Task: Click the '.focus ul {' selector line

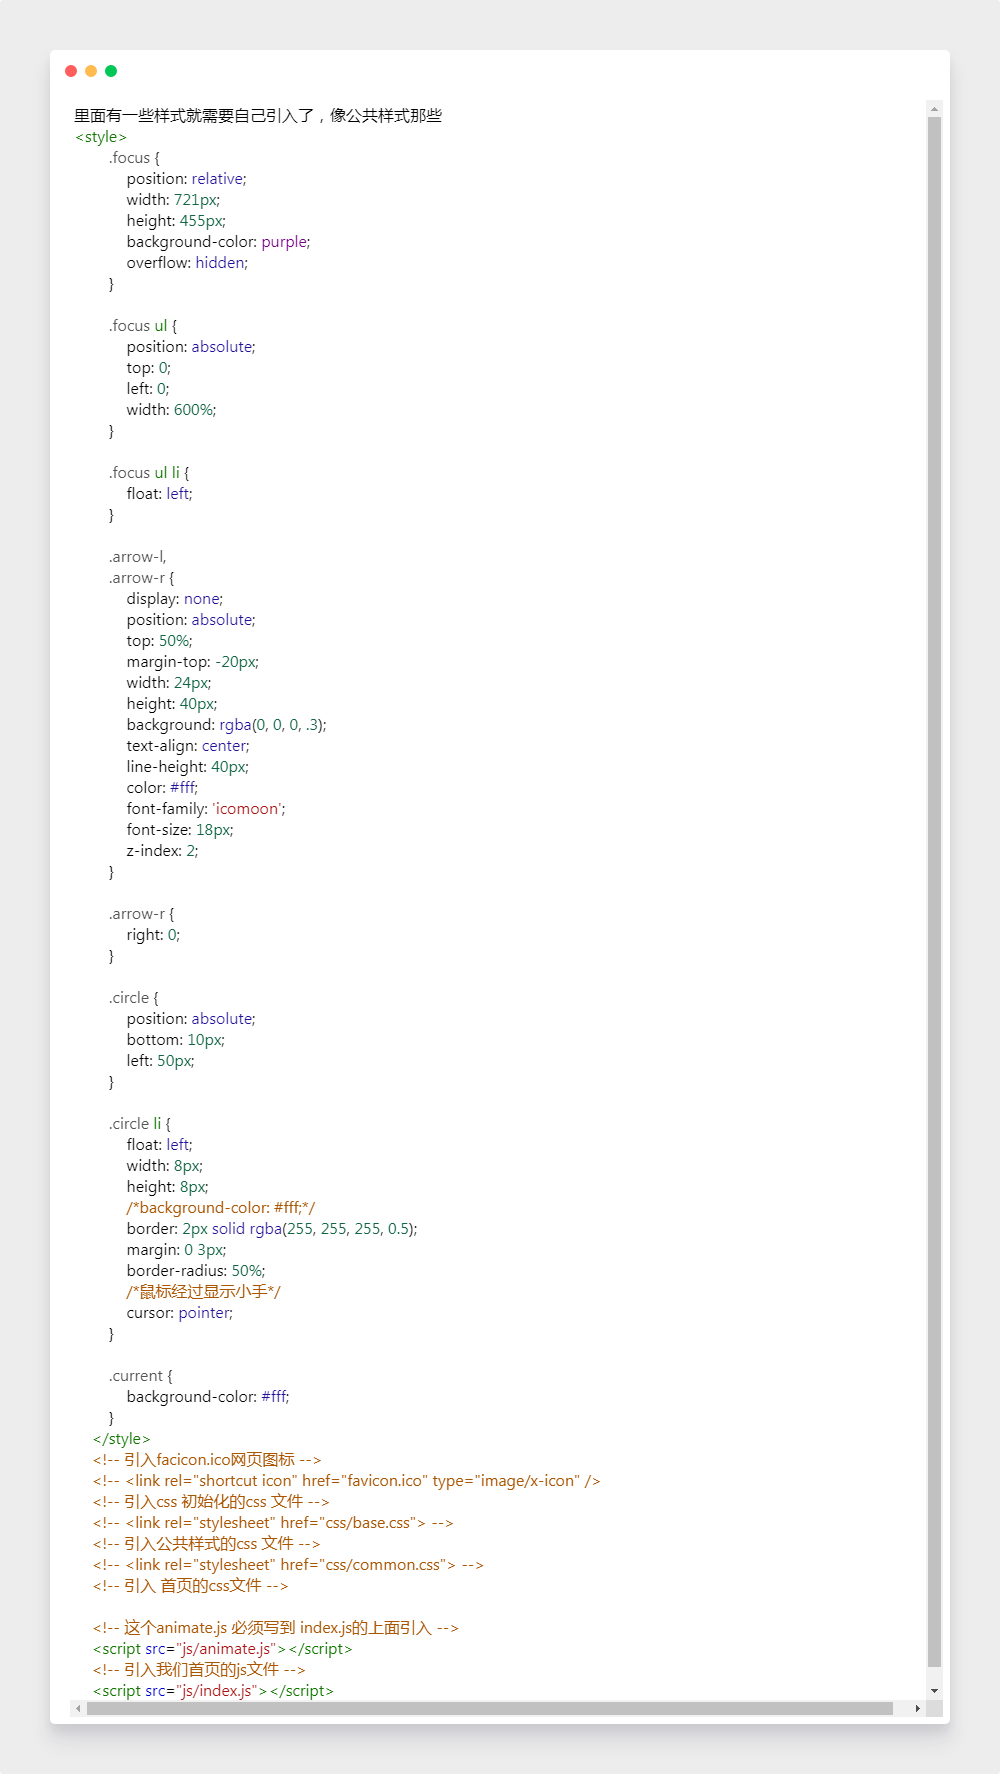Action: [143, 326]
